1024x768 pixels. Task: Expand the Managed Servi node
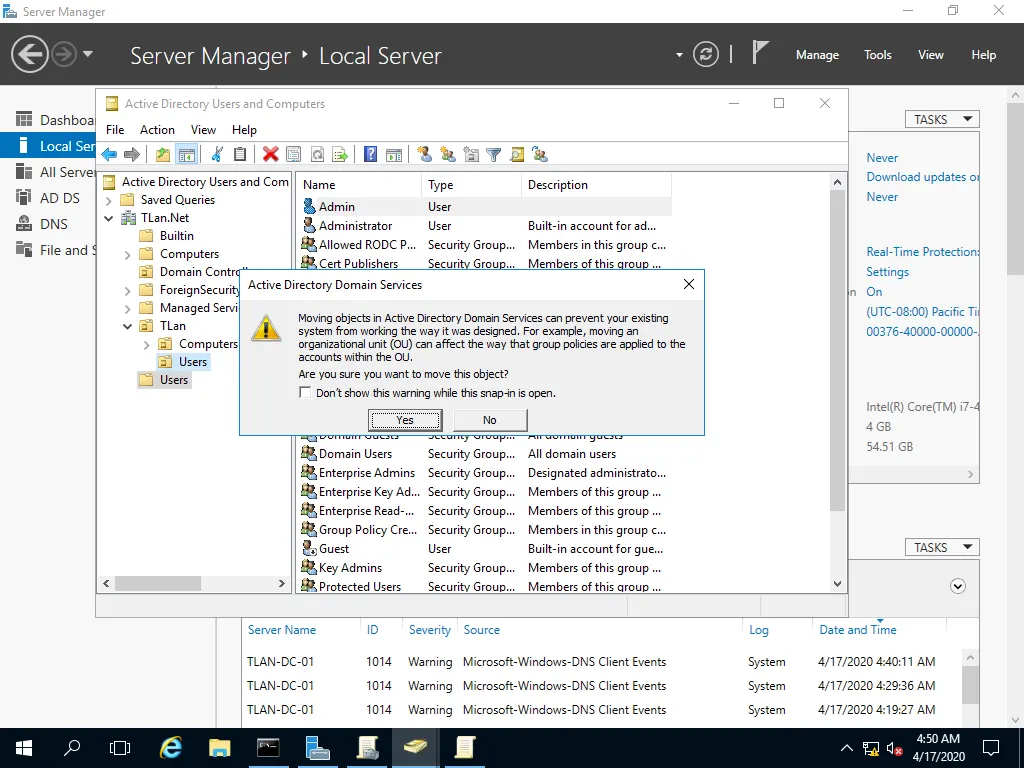tap(127, 308)
